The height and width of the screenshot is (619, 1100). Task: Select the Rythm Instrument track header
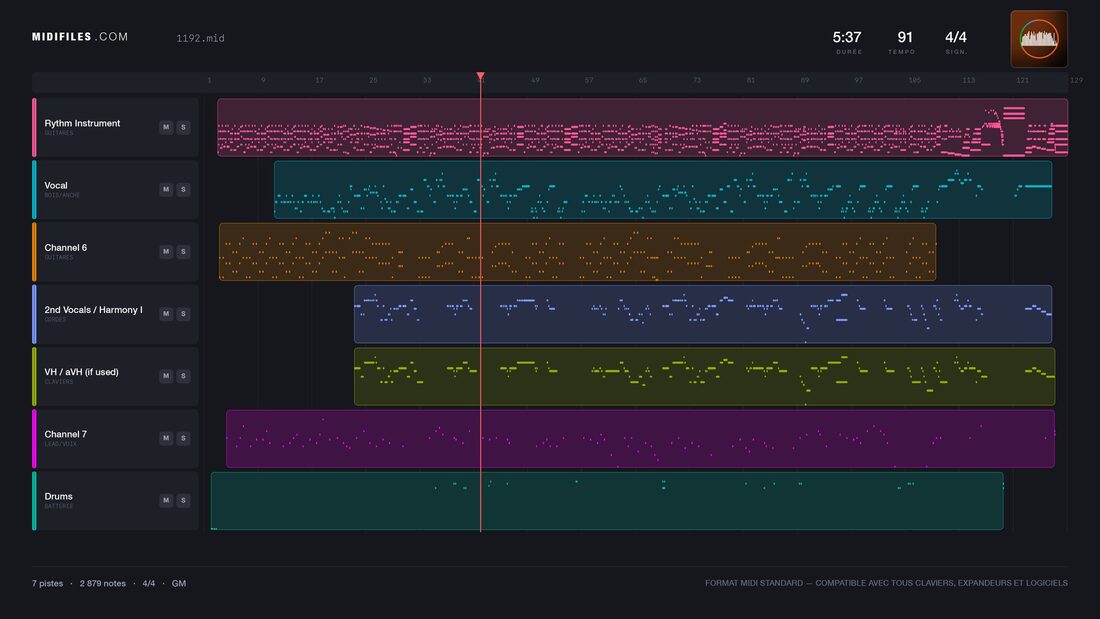[115, 127]
